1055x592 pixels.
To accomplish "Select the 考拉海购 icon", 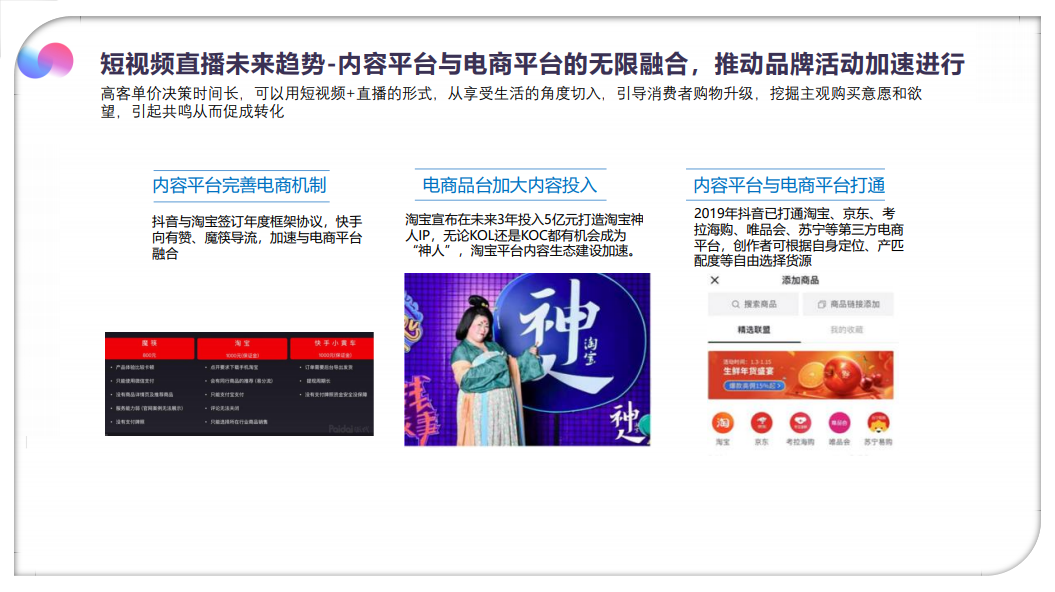I will (800, 422).
